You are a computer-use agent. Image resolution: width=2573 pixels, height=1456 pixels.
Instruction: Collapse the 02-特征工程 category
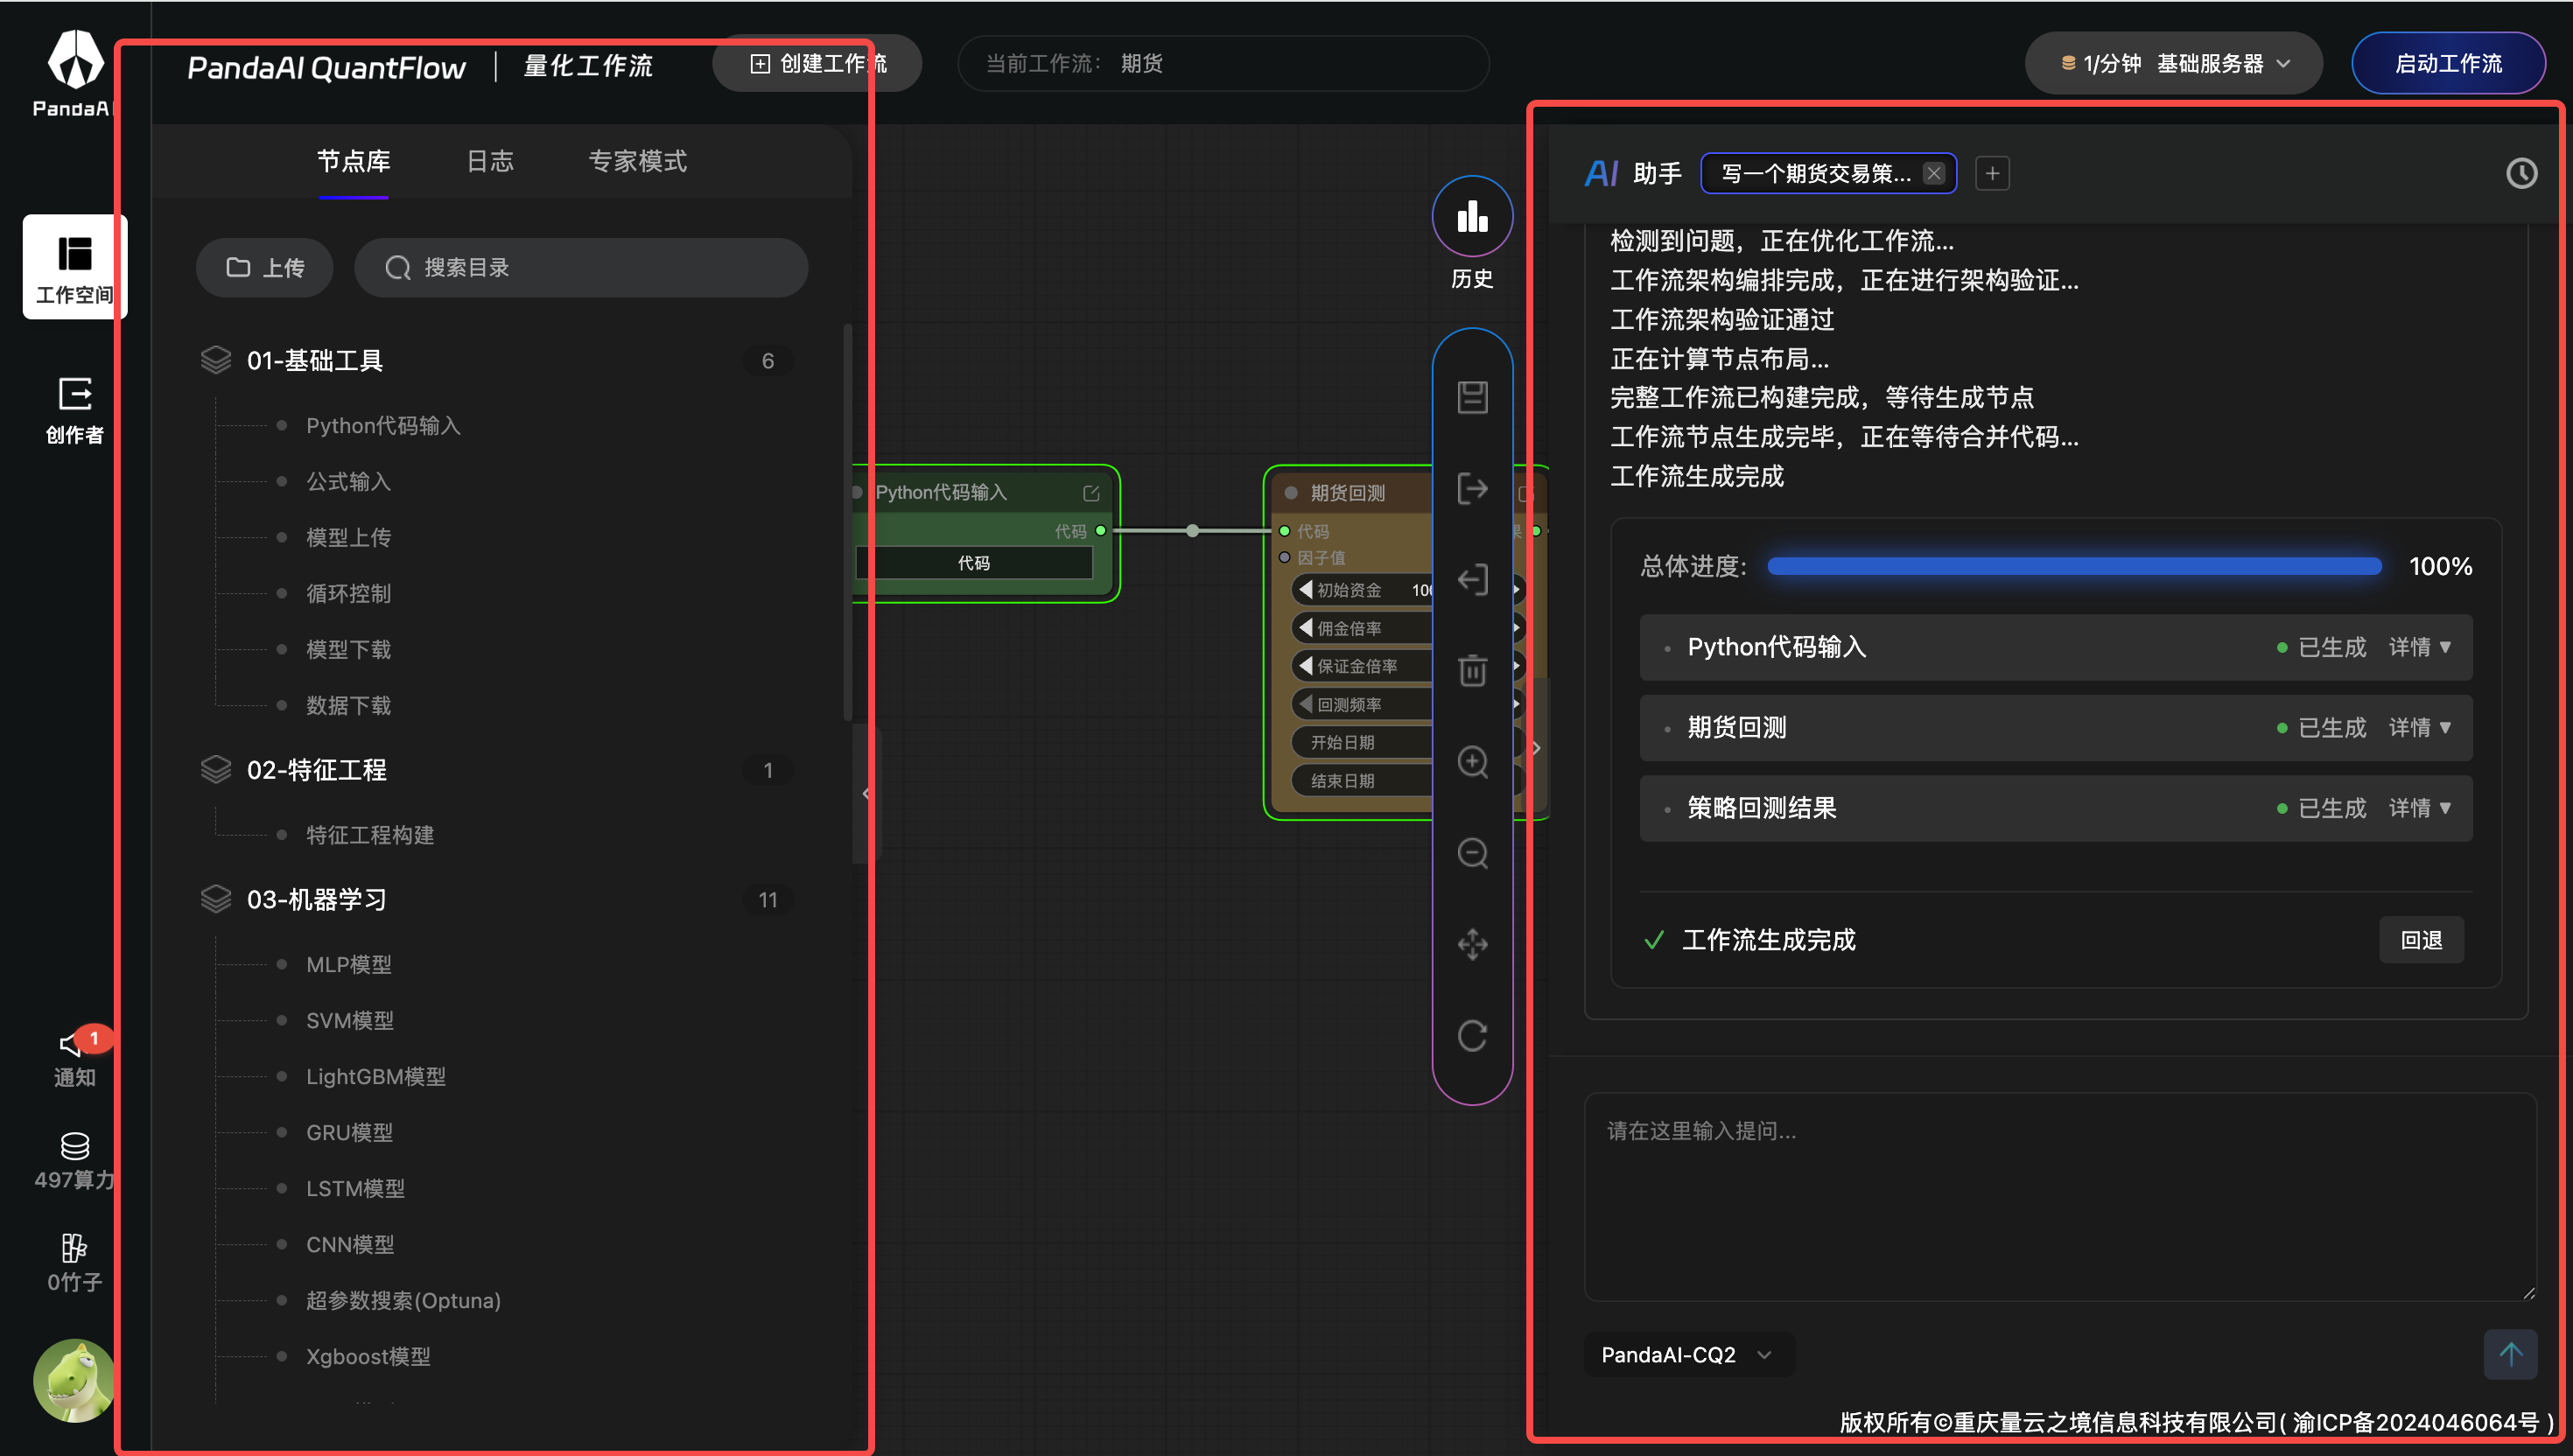coord(497,770)
